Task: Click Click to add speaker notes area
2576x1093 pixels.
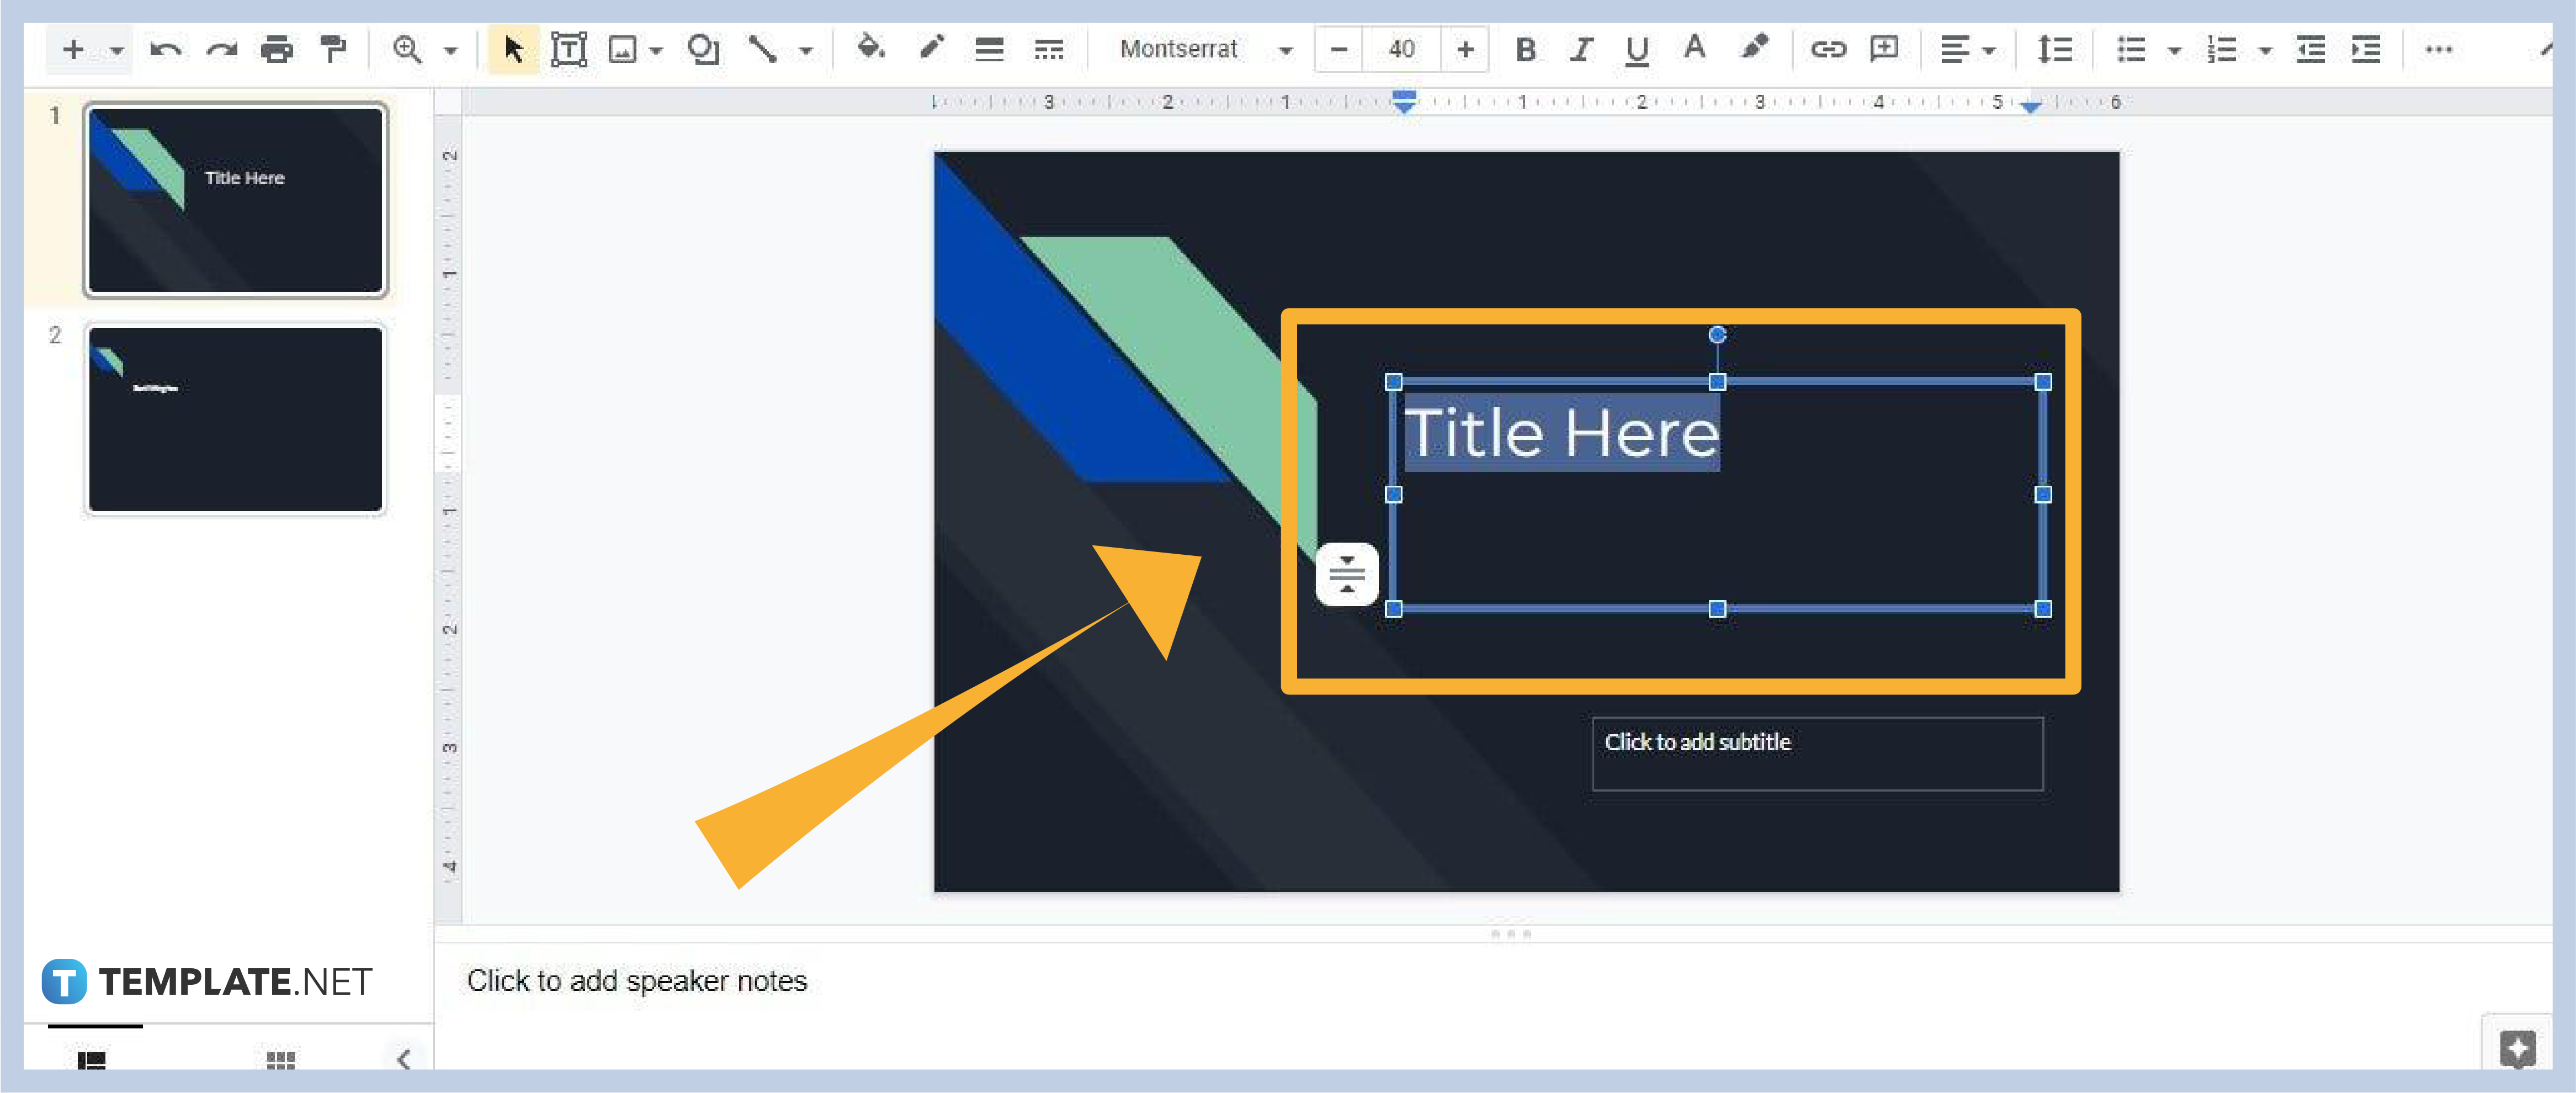Action: coord(637,980)
